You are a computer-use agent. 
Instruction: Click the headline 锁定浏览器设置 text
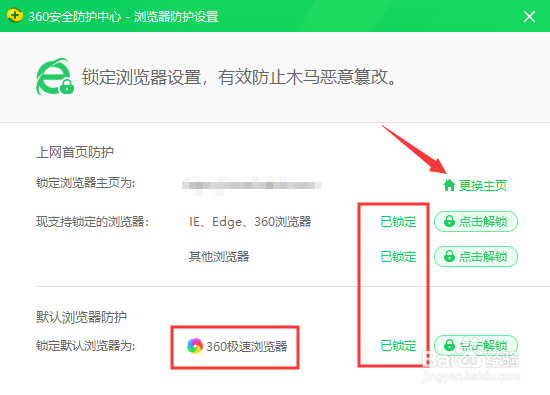[142, 77]
